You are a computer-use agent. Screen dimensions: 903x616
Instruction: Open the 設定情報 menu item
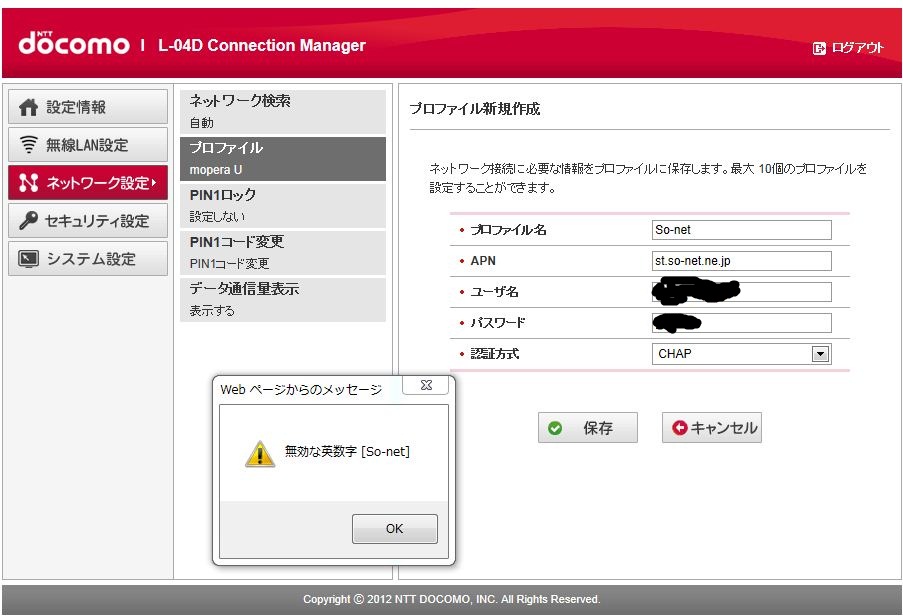[x=88, y=107]
